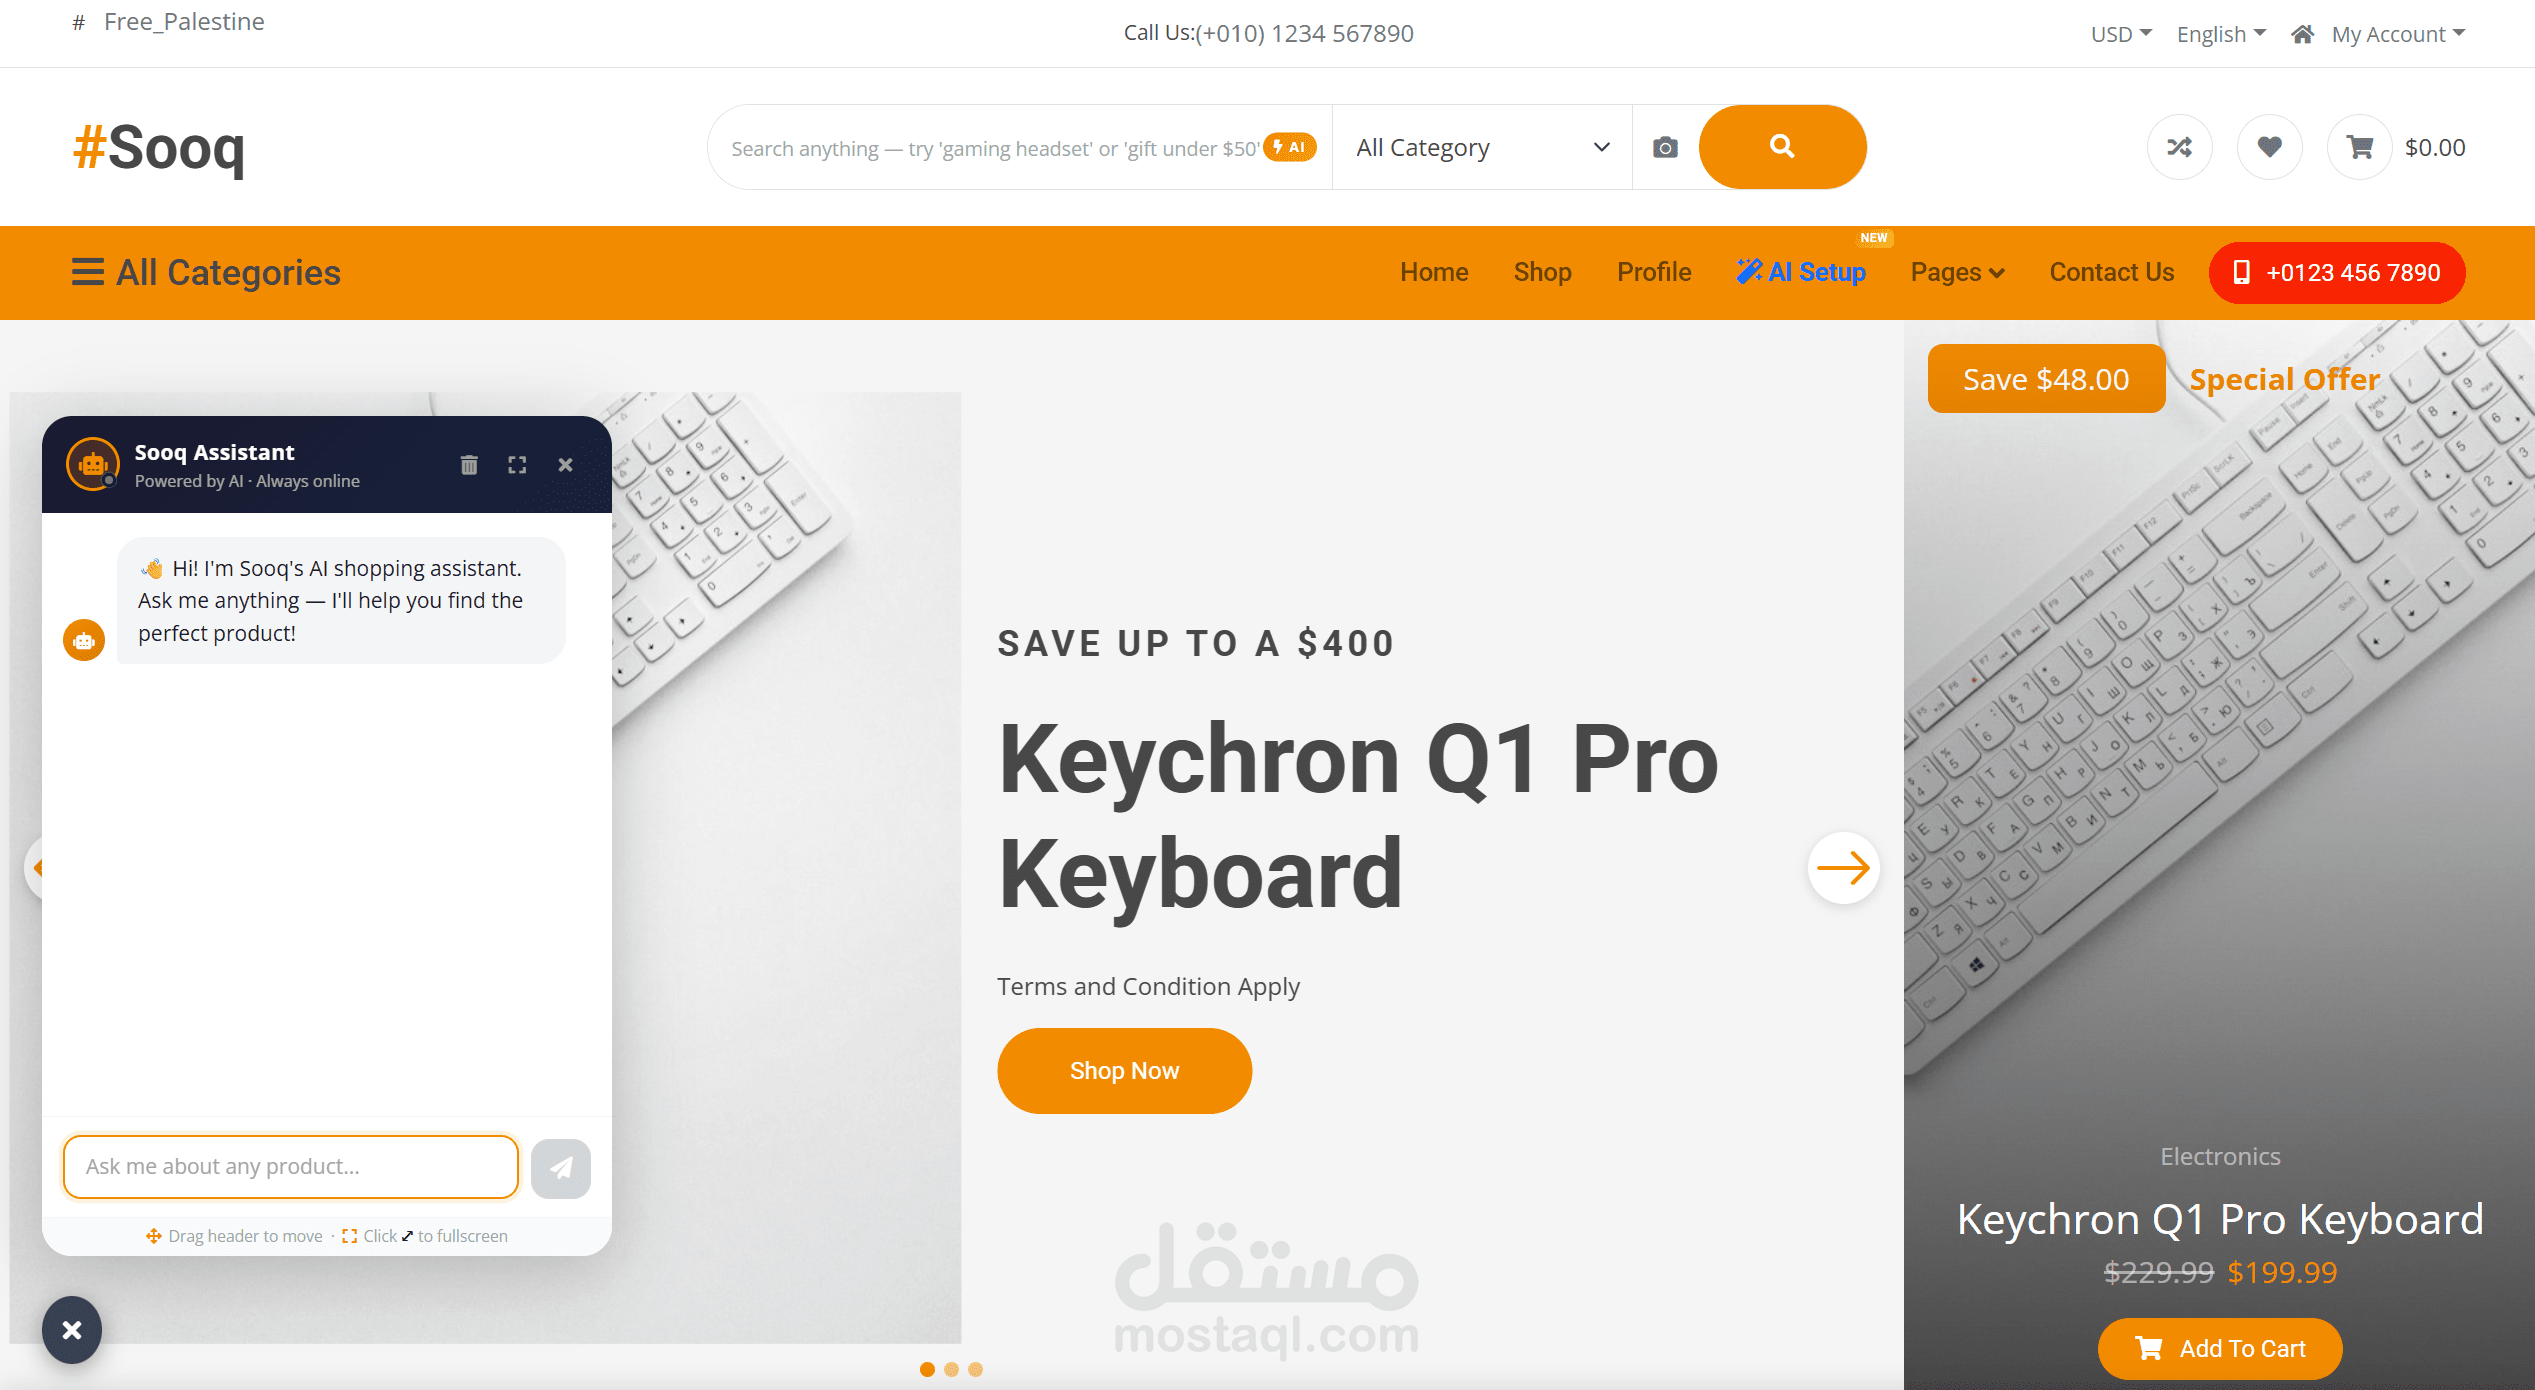Open the My Account dropdown
This screenshot has width=2535, height=1390.
2398,34
